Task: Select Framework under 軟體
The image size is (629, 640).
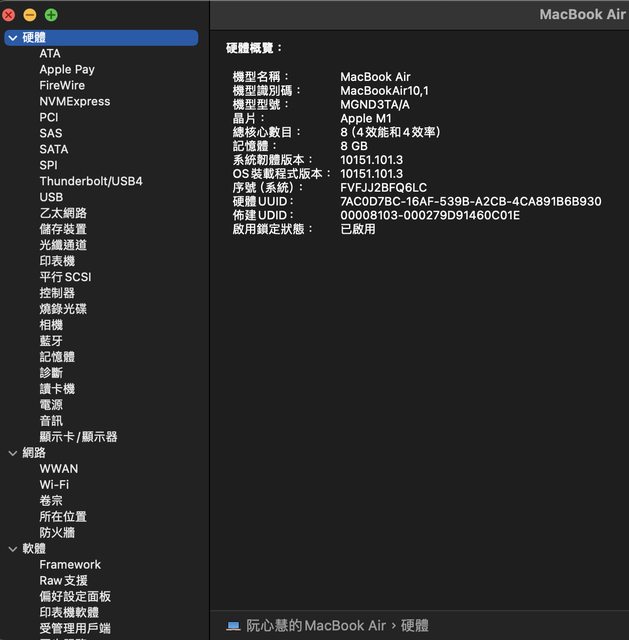Action: [x=70, y=565]
